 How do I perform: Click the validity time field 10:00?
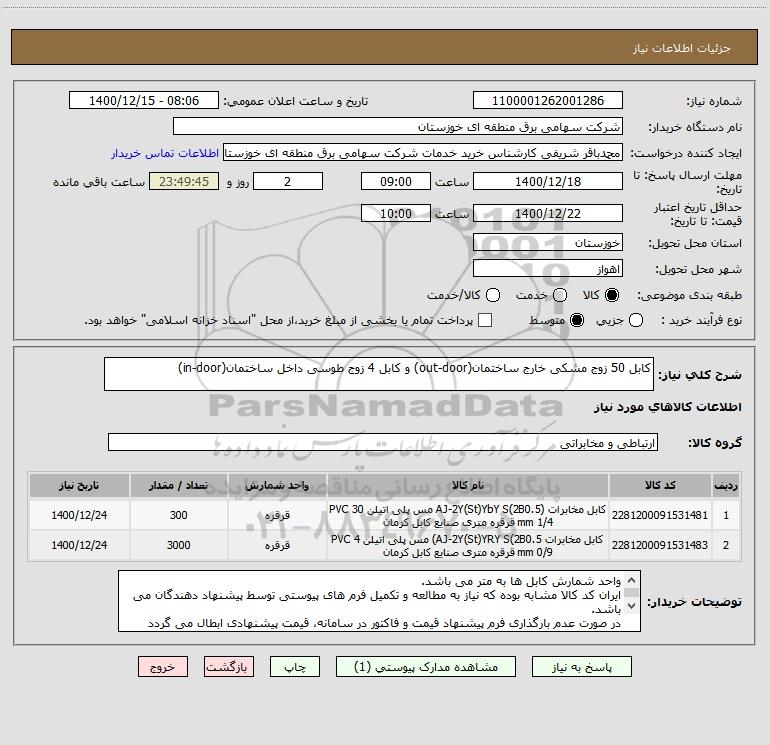click(396, 213)
